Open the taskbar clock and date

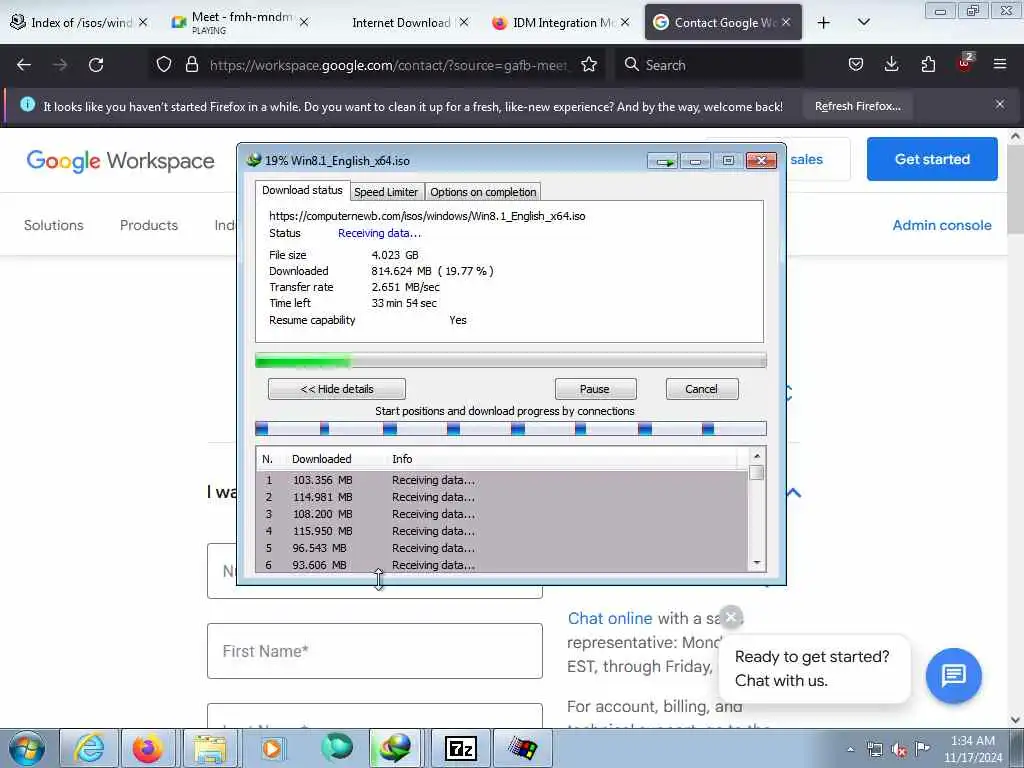click(x=973, y=749)
